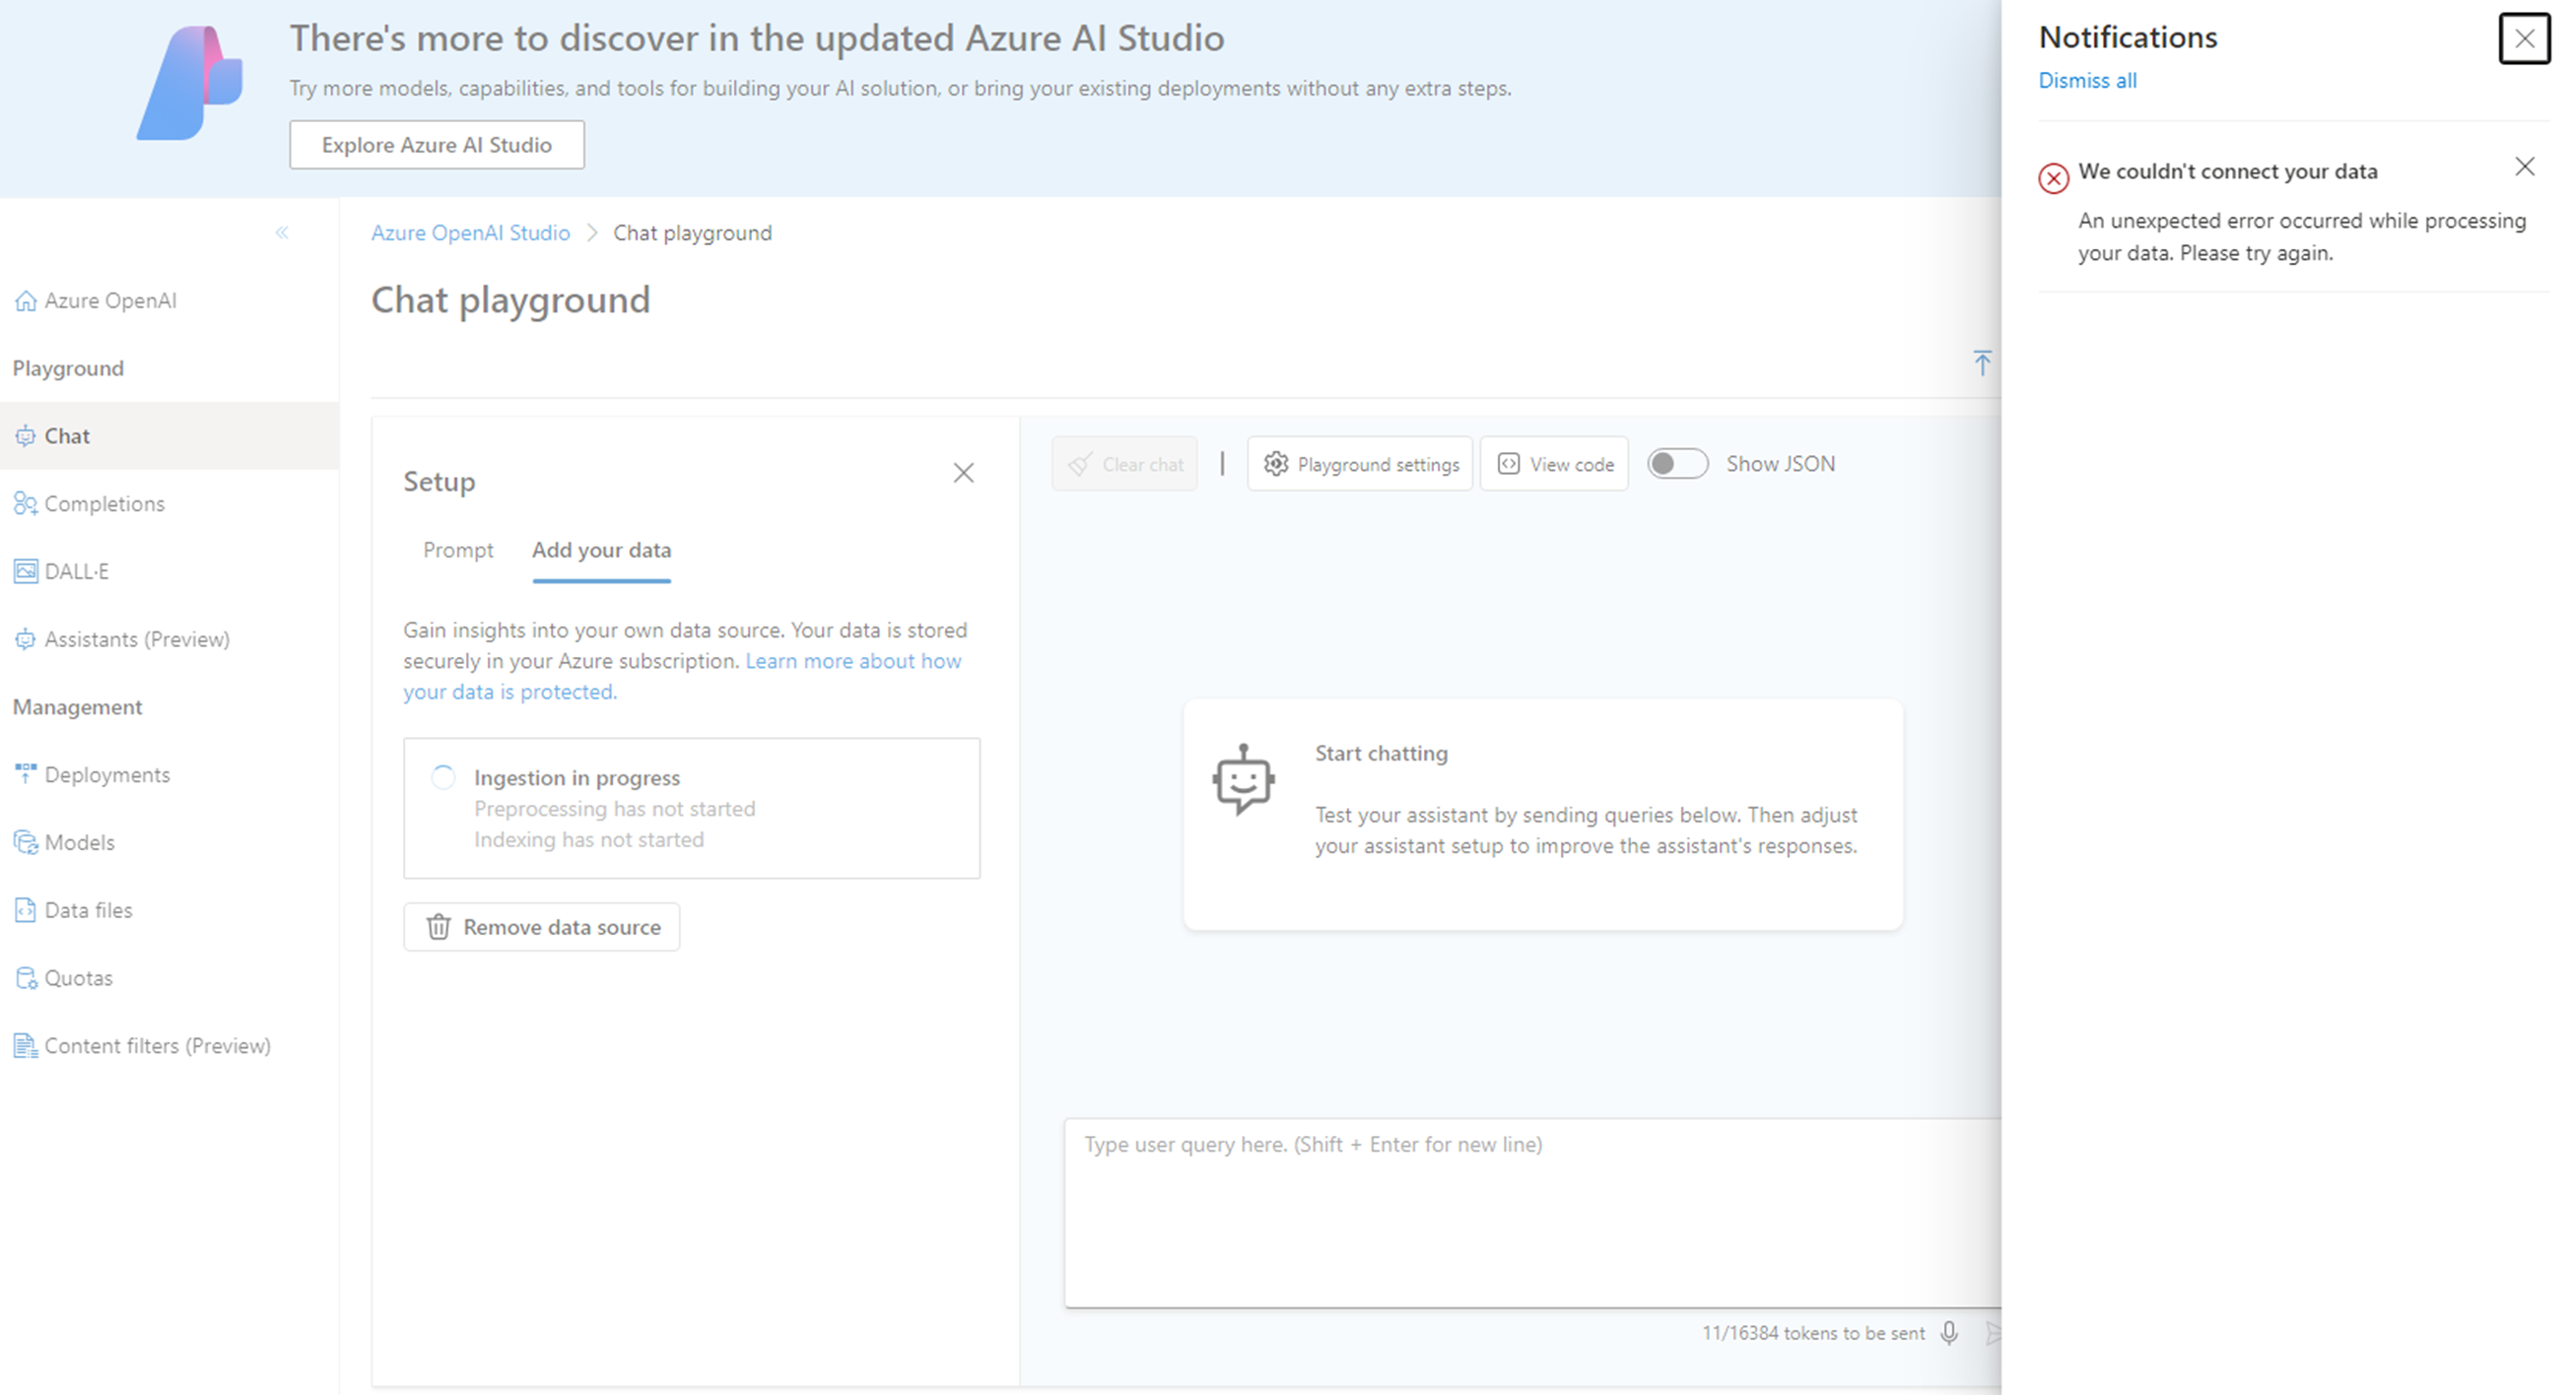The image size is (2576, 1395).
Task: Click the 'Start chatting' heading
Action: click(x=1381, y=754)
